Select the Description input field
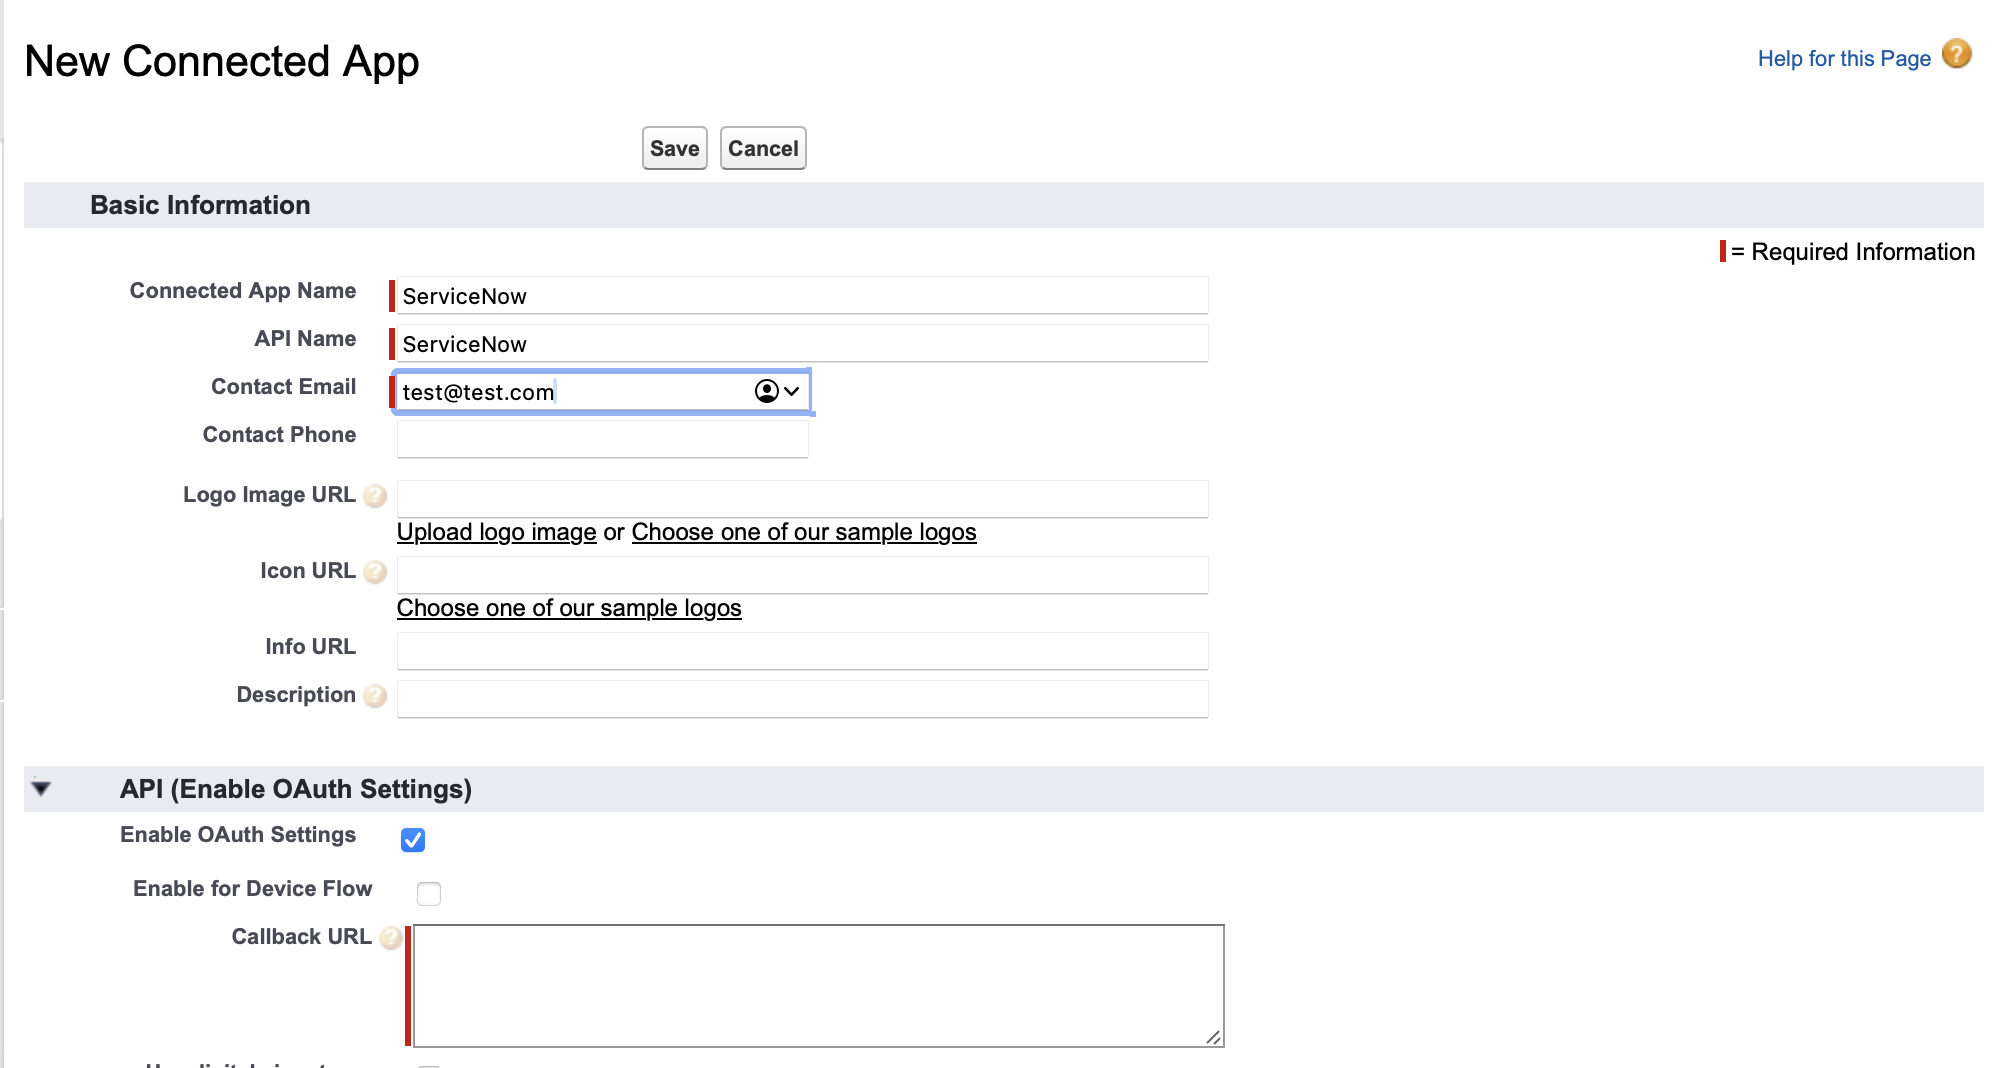The image size is (2004, 1068). click(800, 698)
